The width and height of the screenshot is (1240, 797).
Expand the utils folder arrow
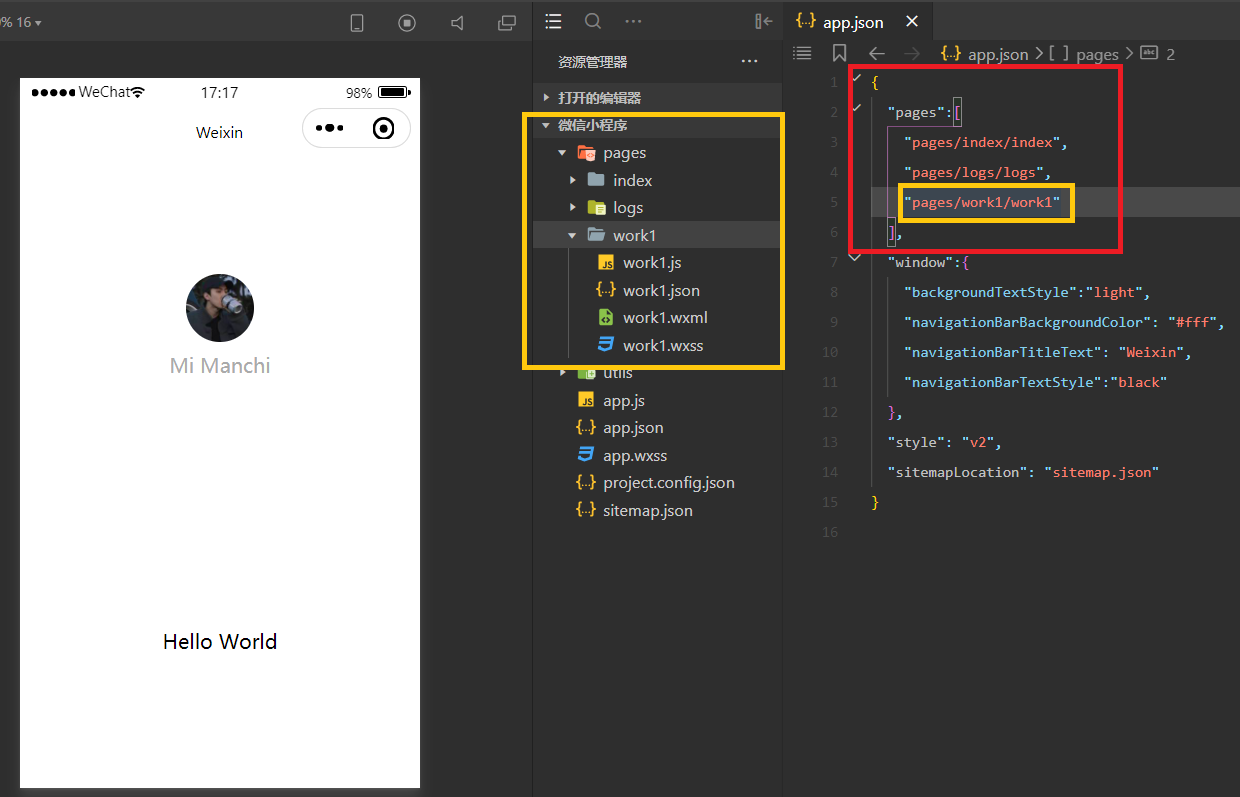[563, 373]
